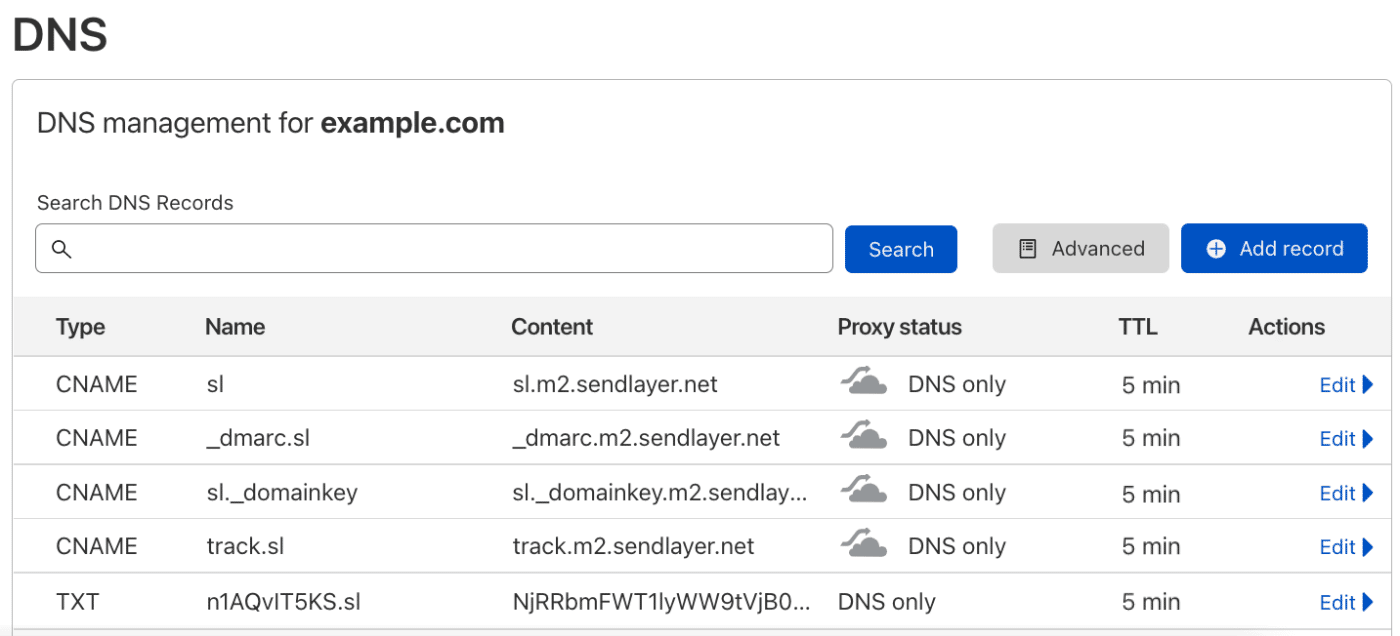This screenshot has width=1400, height=636.
Task: Click the plus icon on Add record
Action: coord(1216,248)
